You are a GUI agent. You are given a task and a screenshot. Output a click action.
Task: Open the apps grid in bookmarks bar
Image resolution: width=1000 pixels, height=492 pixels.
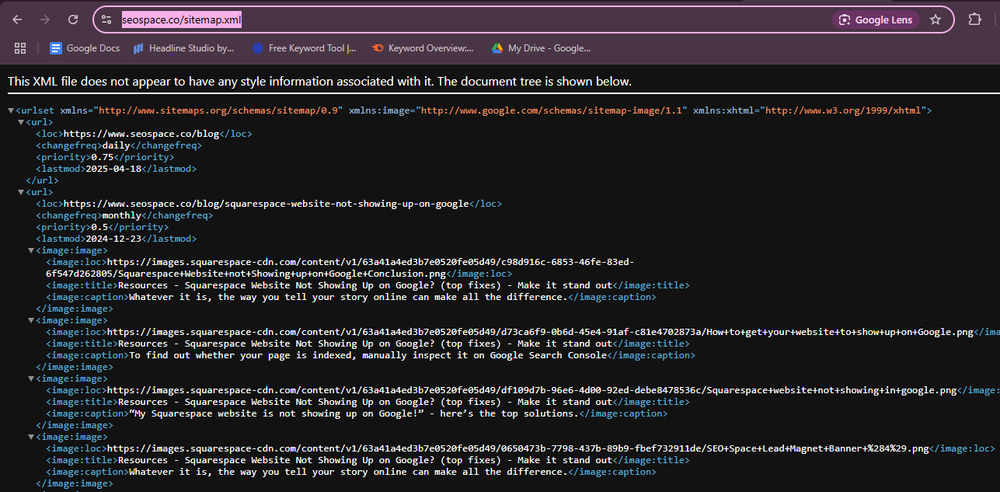[20, 48]
